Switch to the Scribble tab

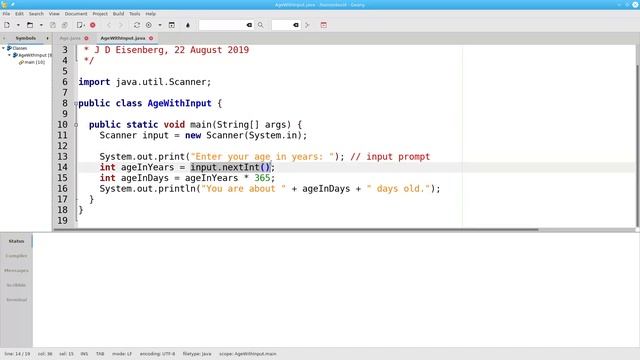16,285
